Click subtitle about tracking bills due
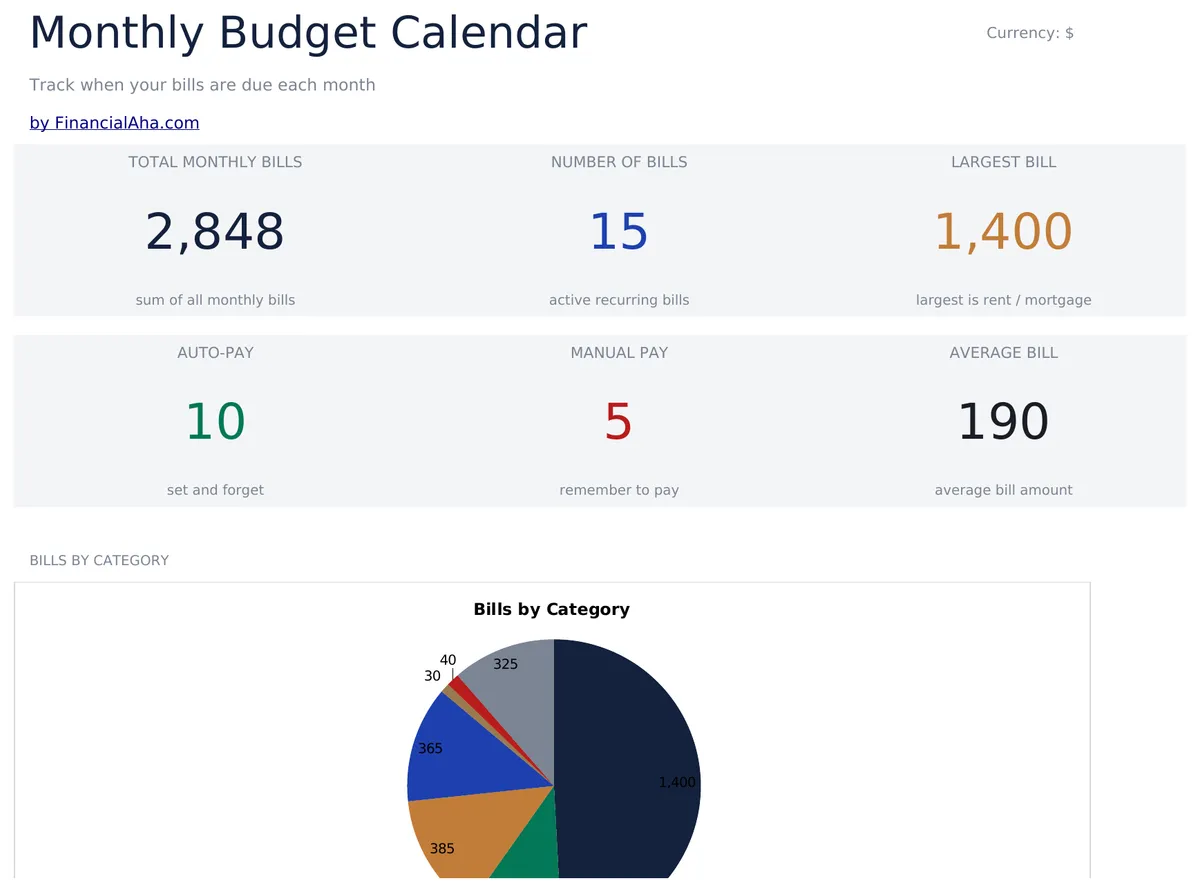1200x892 pixels. (202, 85)
